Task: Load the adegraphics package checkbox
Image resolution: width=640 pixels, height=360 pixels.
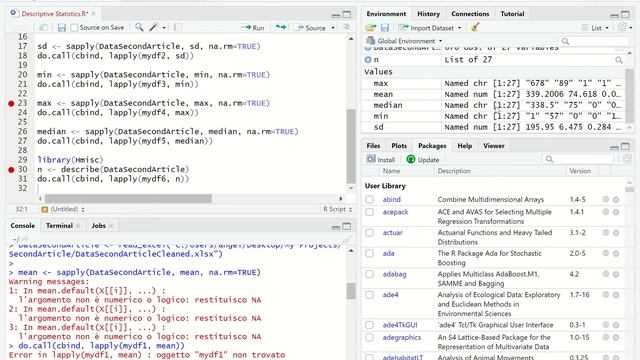Action: [x=369, y=338]
